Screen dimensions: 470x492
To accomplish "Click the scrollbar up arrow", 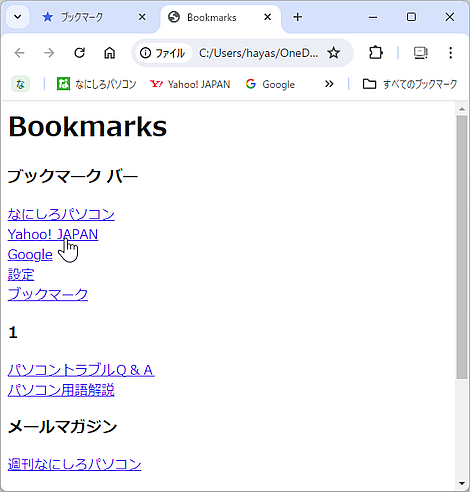I will click(462, 109).
